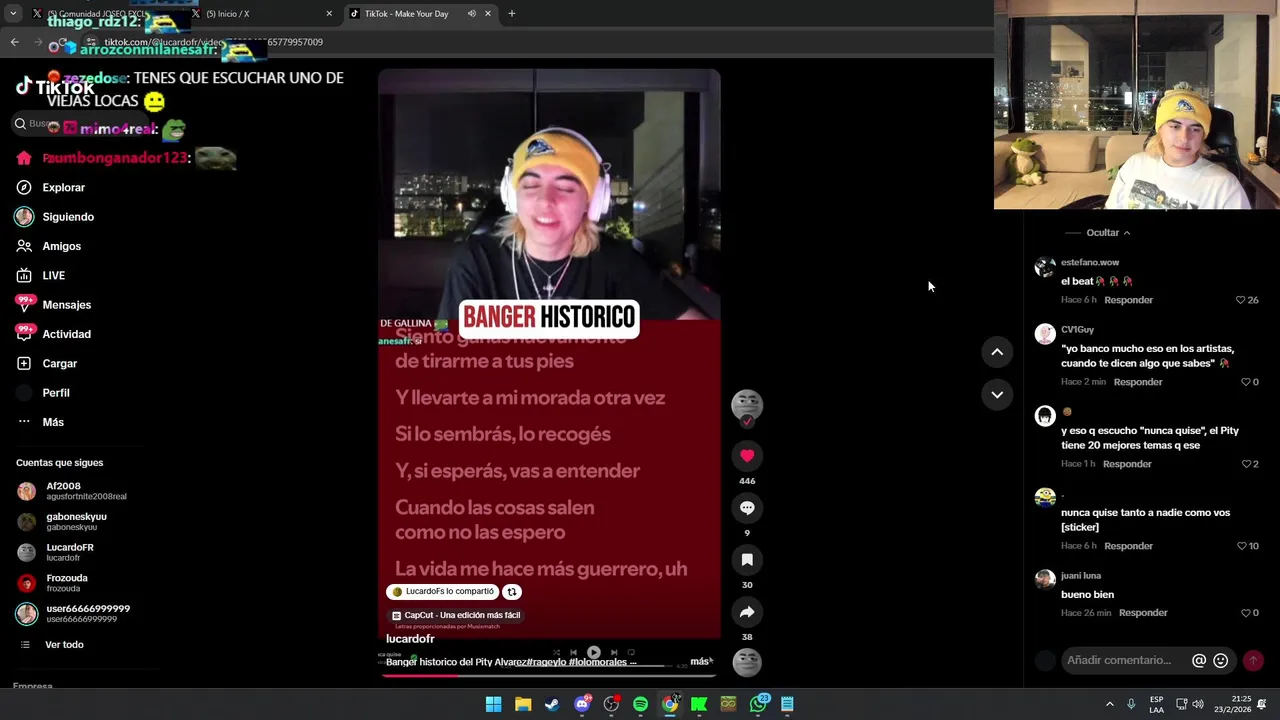The height and width of the screenshot is (720, 1280).
Task: Reply to CV1Guy's comment
Action: point(1138,382)
